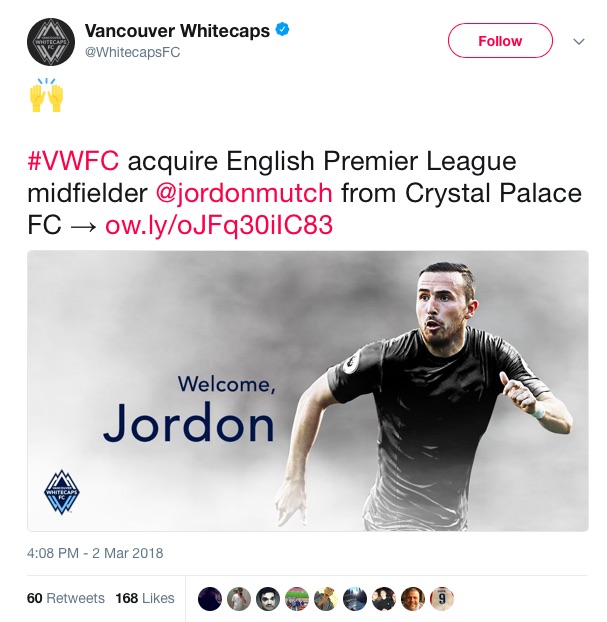
Task: Open the black-and-white mustached face avatar
Action: coord(268,598)
